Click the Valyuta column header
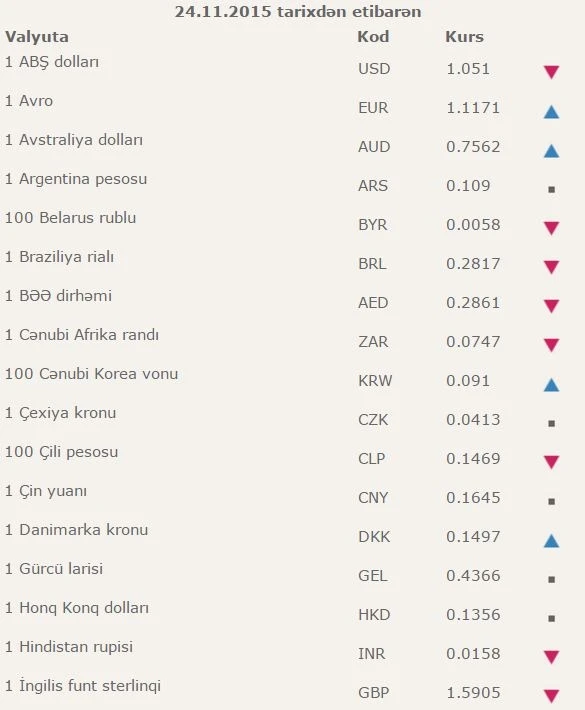Screen dimensions: 585x710 [x=37, y=37]
